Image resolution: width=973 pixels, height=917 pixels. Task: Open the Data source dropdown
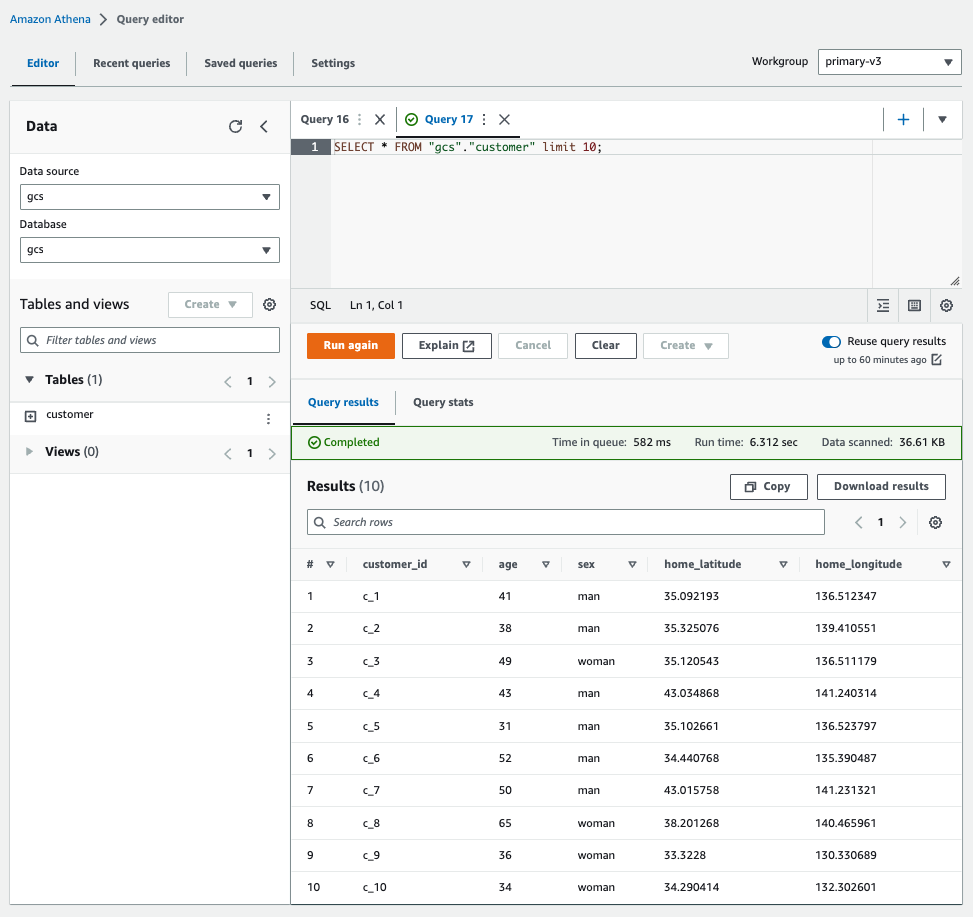pos(149,197)
